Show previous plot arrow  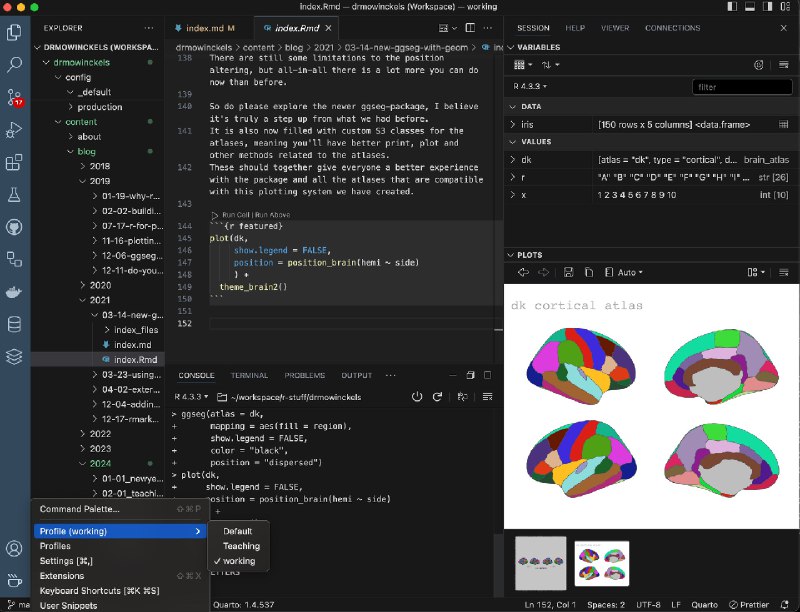point(523,272)
